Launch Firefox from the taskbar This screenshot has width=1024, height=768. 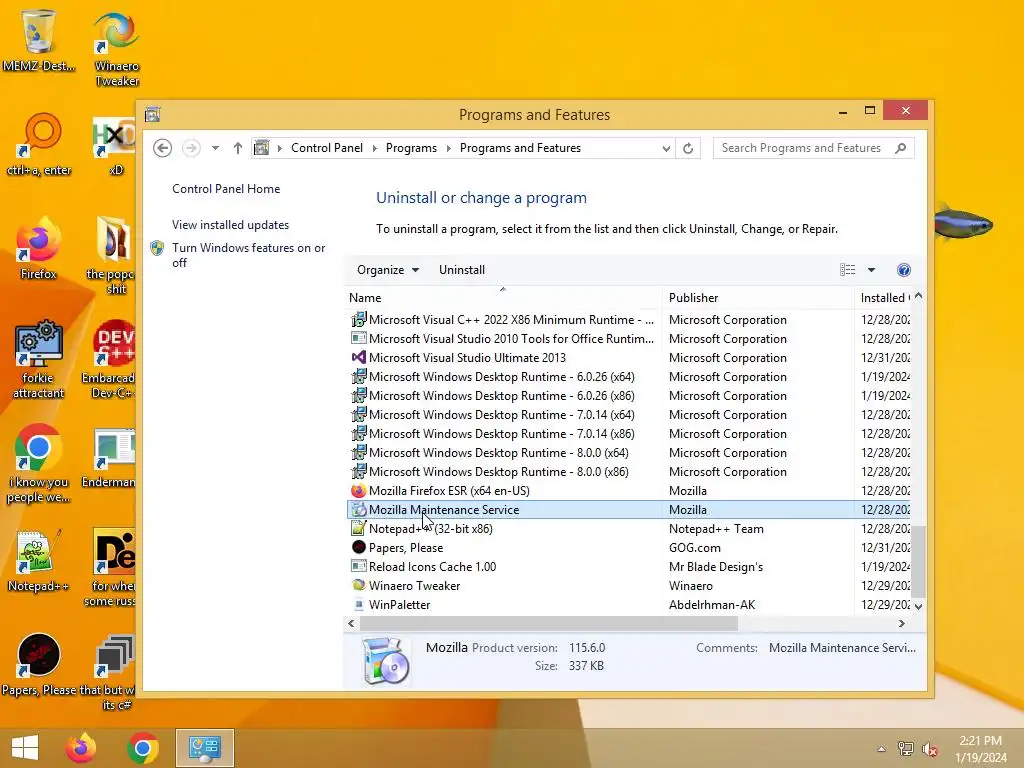(81, 748)
